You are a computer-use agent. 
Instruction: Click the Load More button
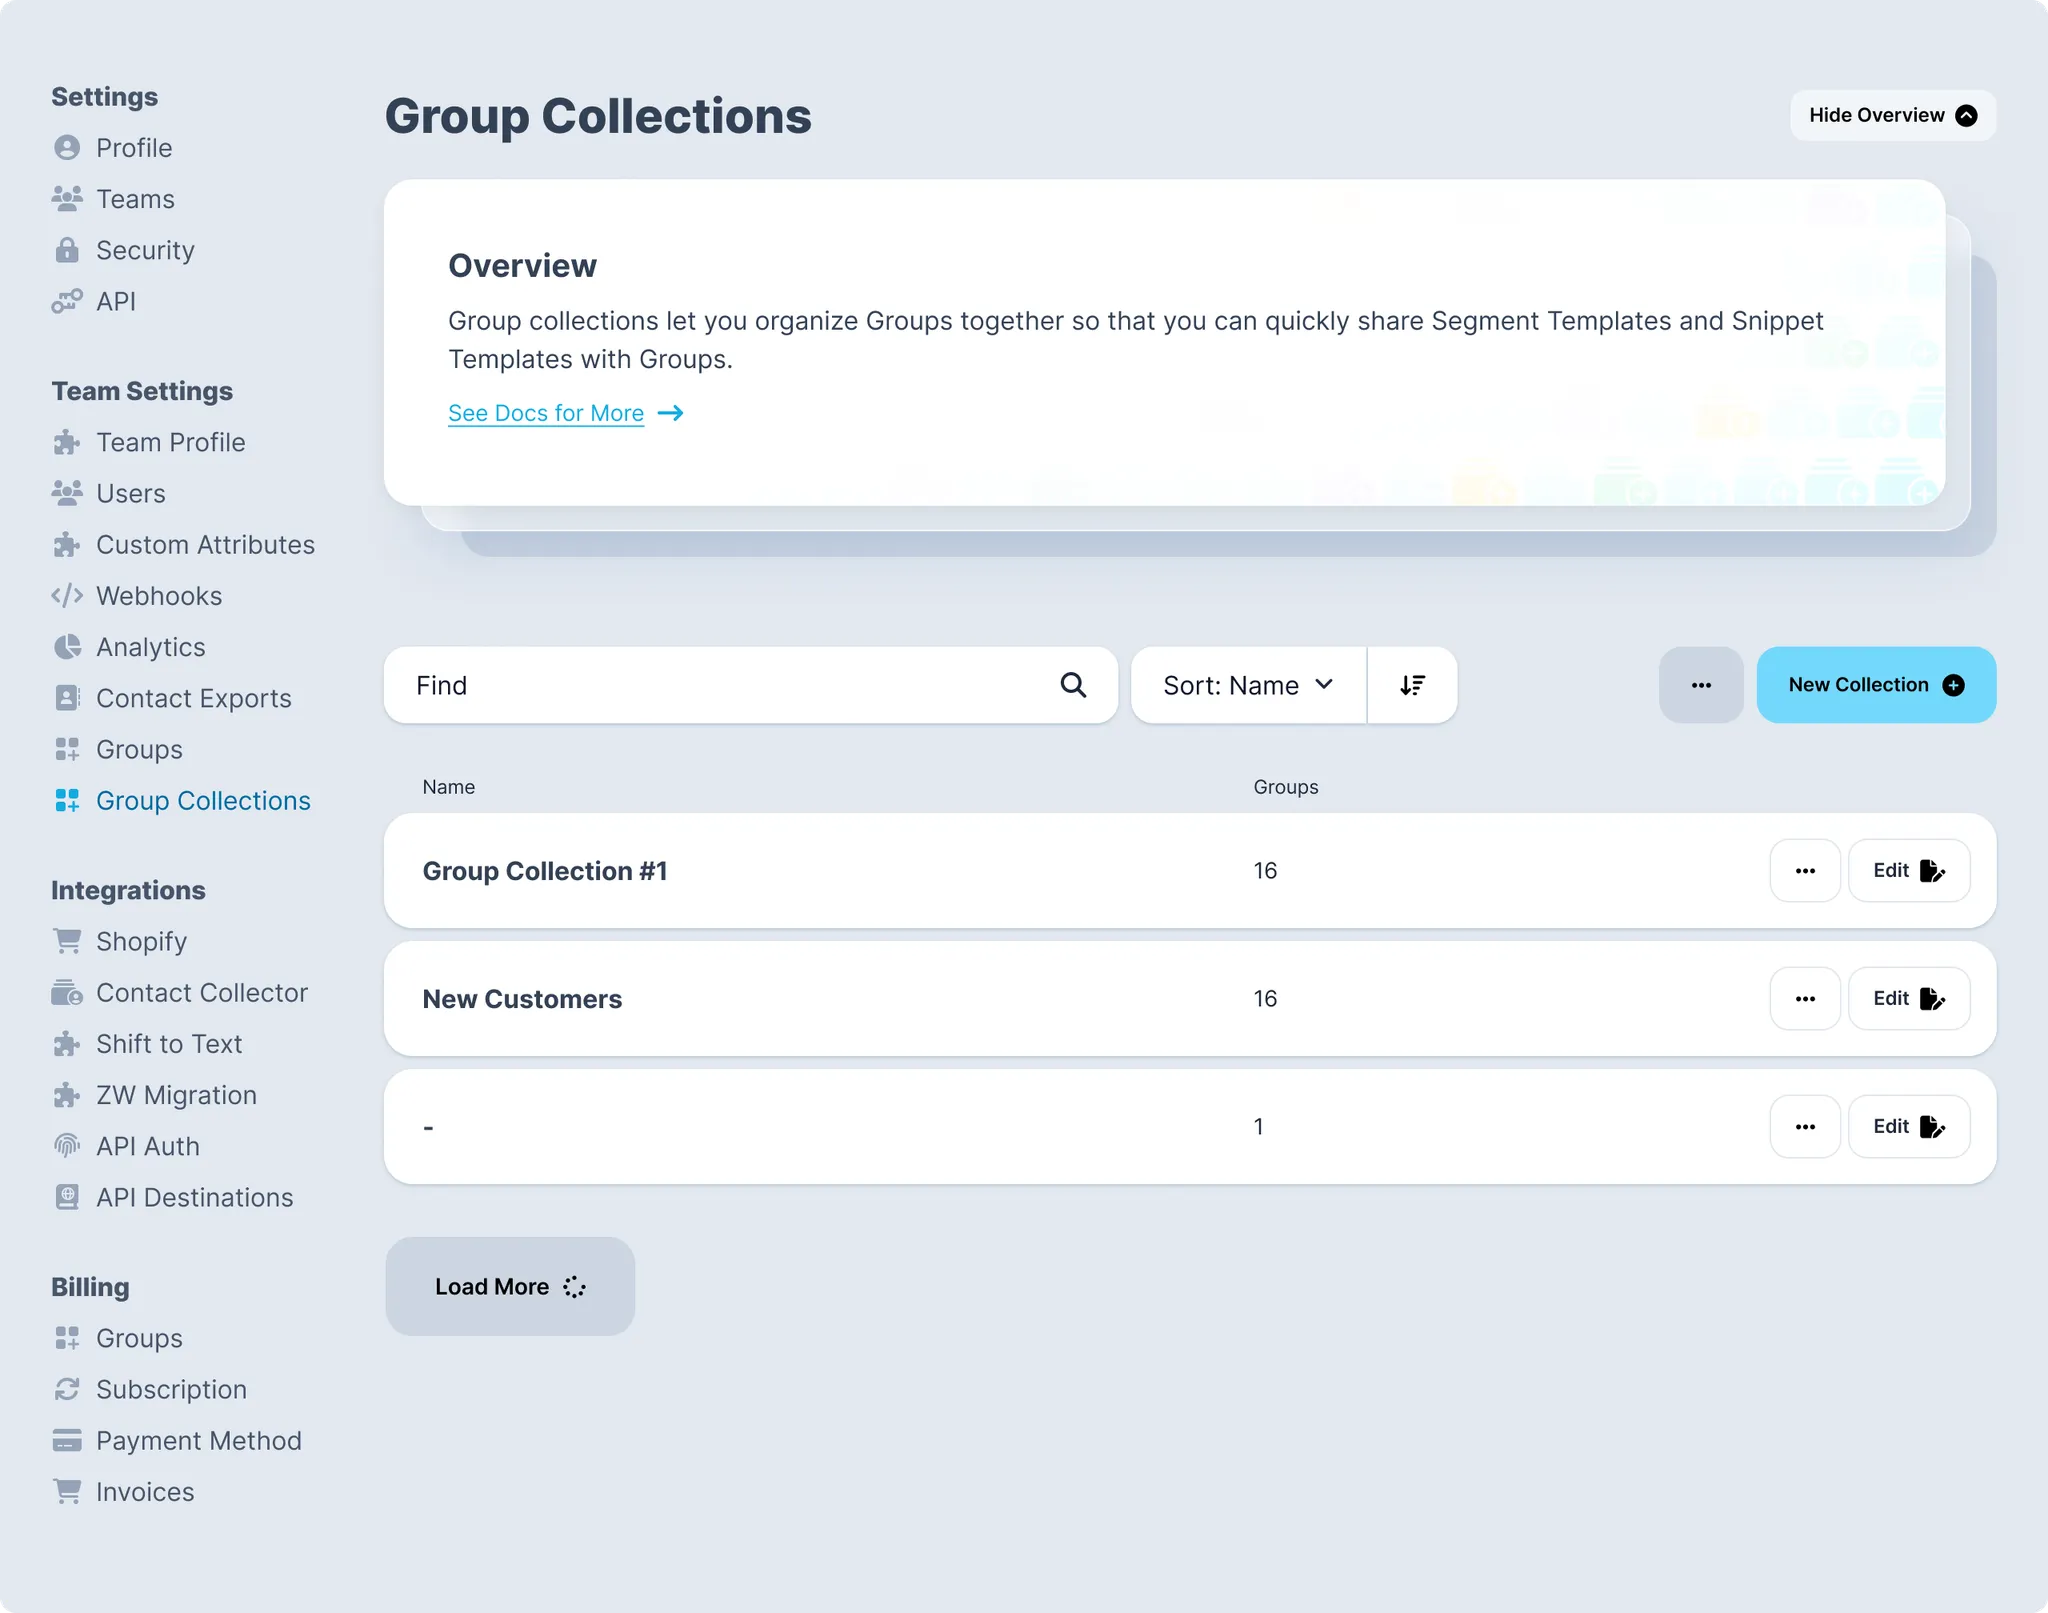[510, 1286]
